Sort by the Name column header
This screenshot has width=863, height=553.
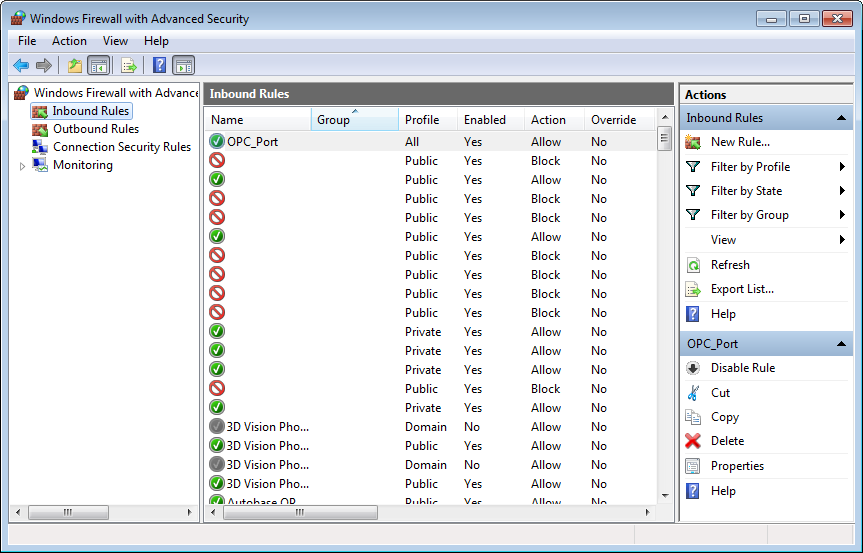(x=258, y=119)
